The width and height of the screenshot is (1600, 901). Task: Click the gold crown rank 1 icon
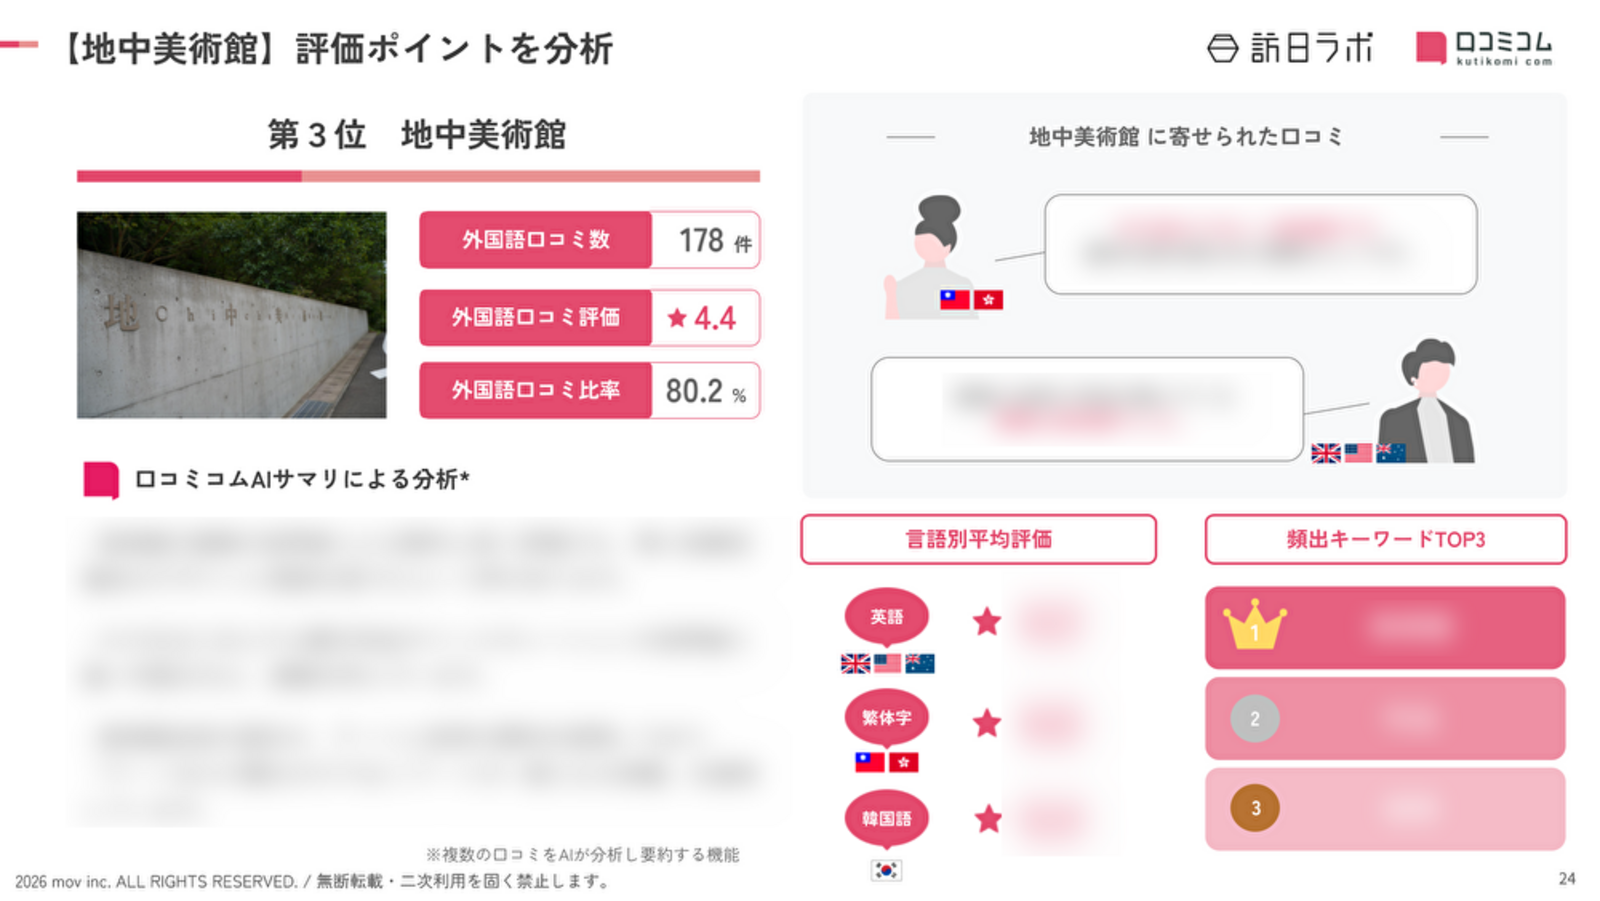pyautogui.click(x=1255, y=625)
